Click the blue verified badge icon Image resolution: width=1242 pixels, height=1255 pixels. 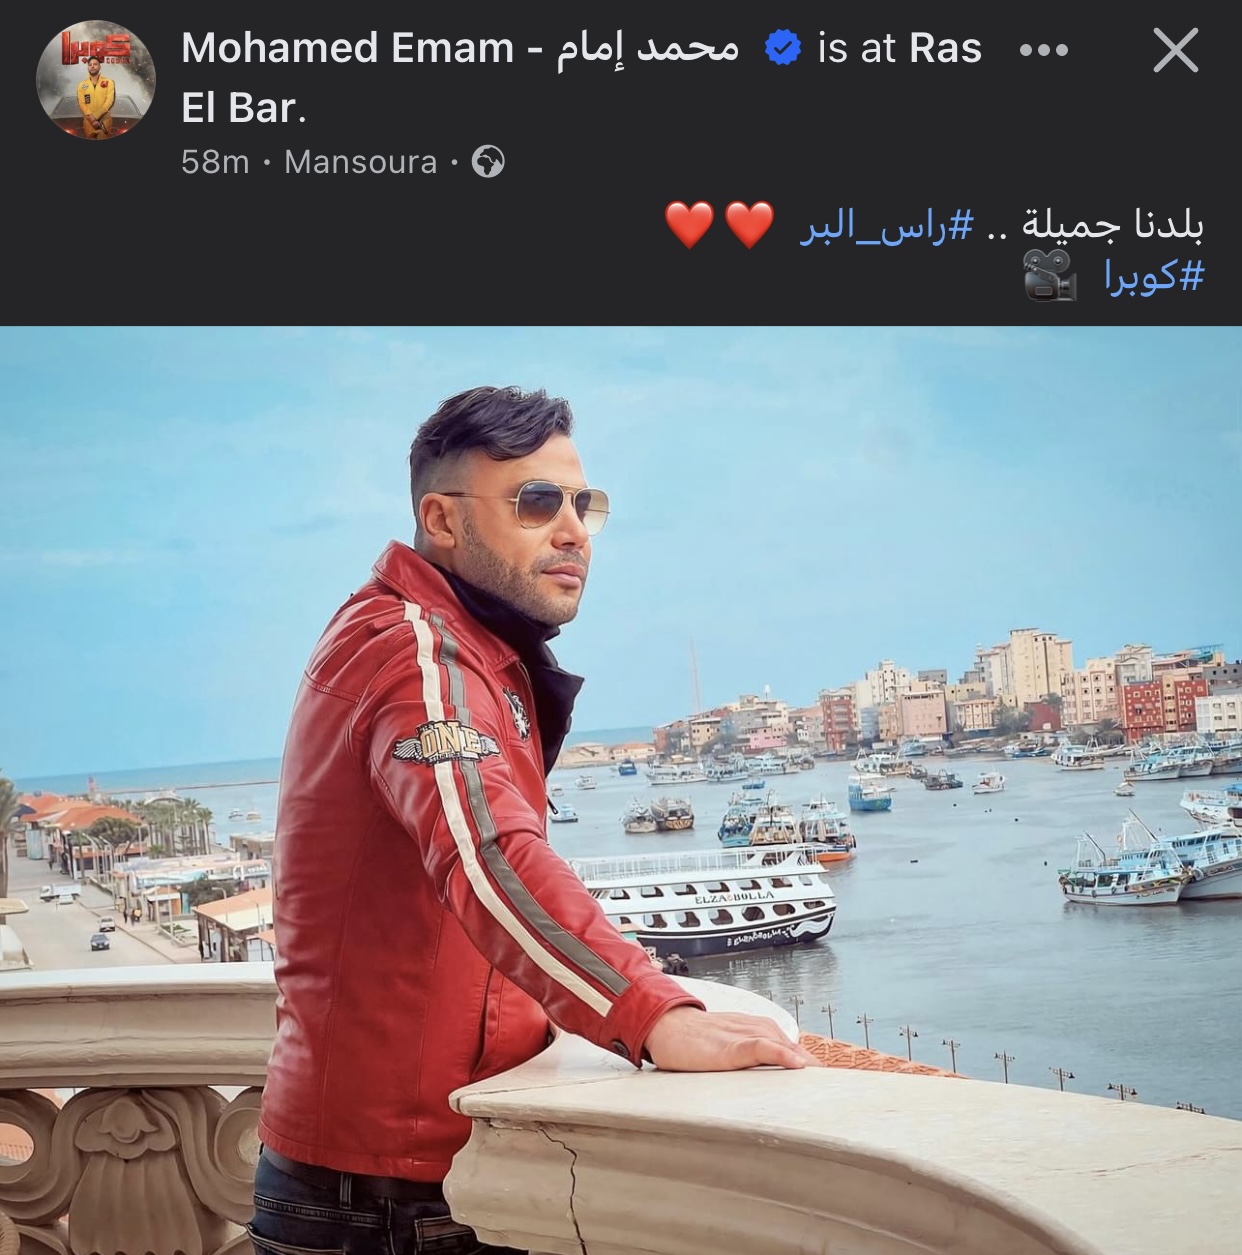click(x=782, y=48)
